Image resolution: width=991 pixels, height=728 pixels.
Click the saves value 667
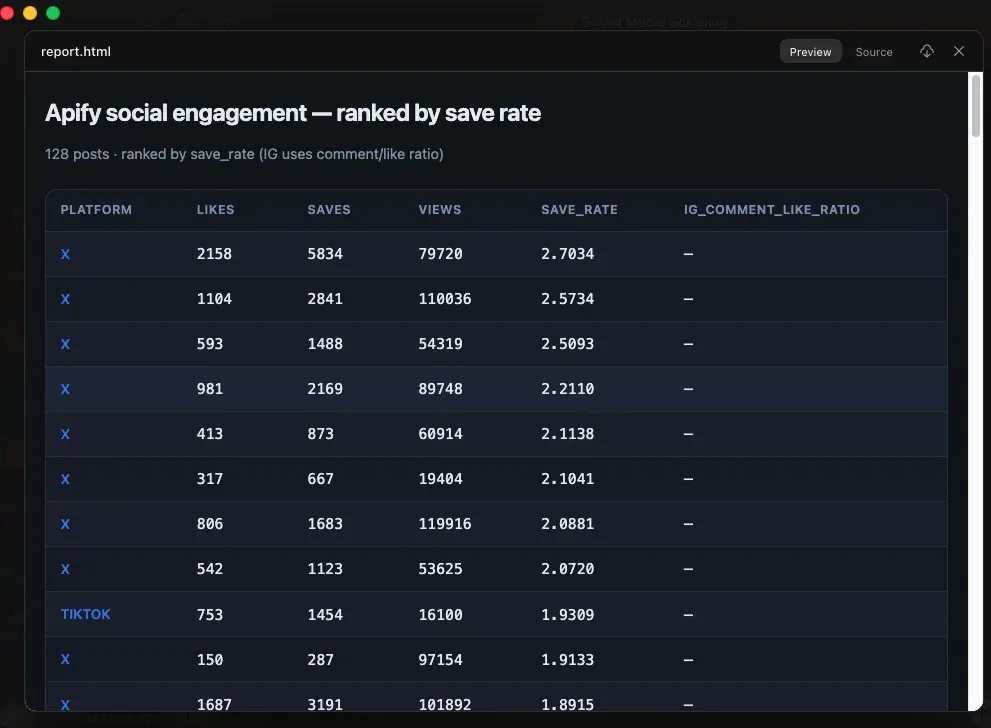[x=320, y=479]
